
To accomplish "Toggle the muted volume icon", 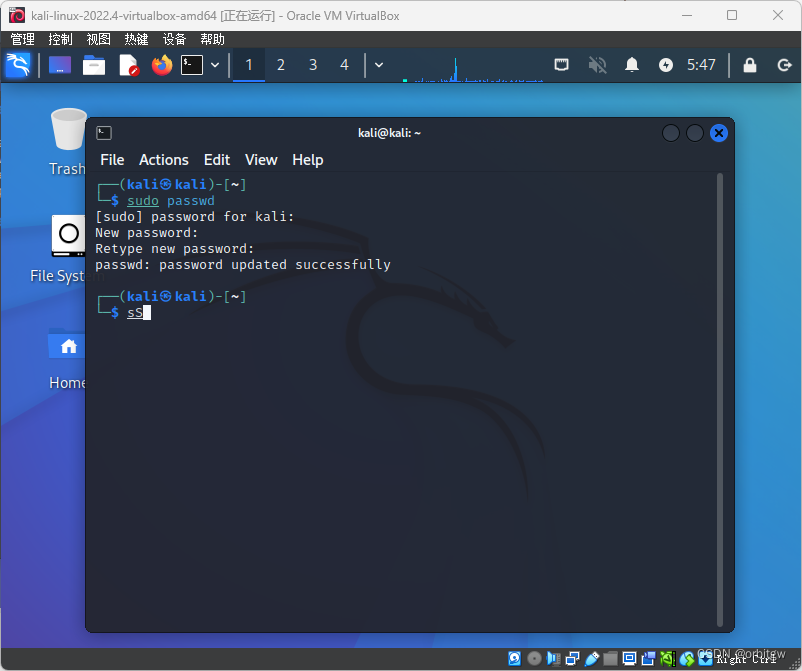I will [x=597, y=65].
